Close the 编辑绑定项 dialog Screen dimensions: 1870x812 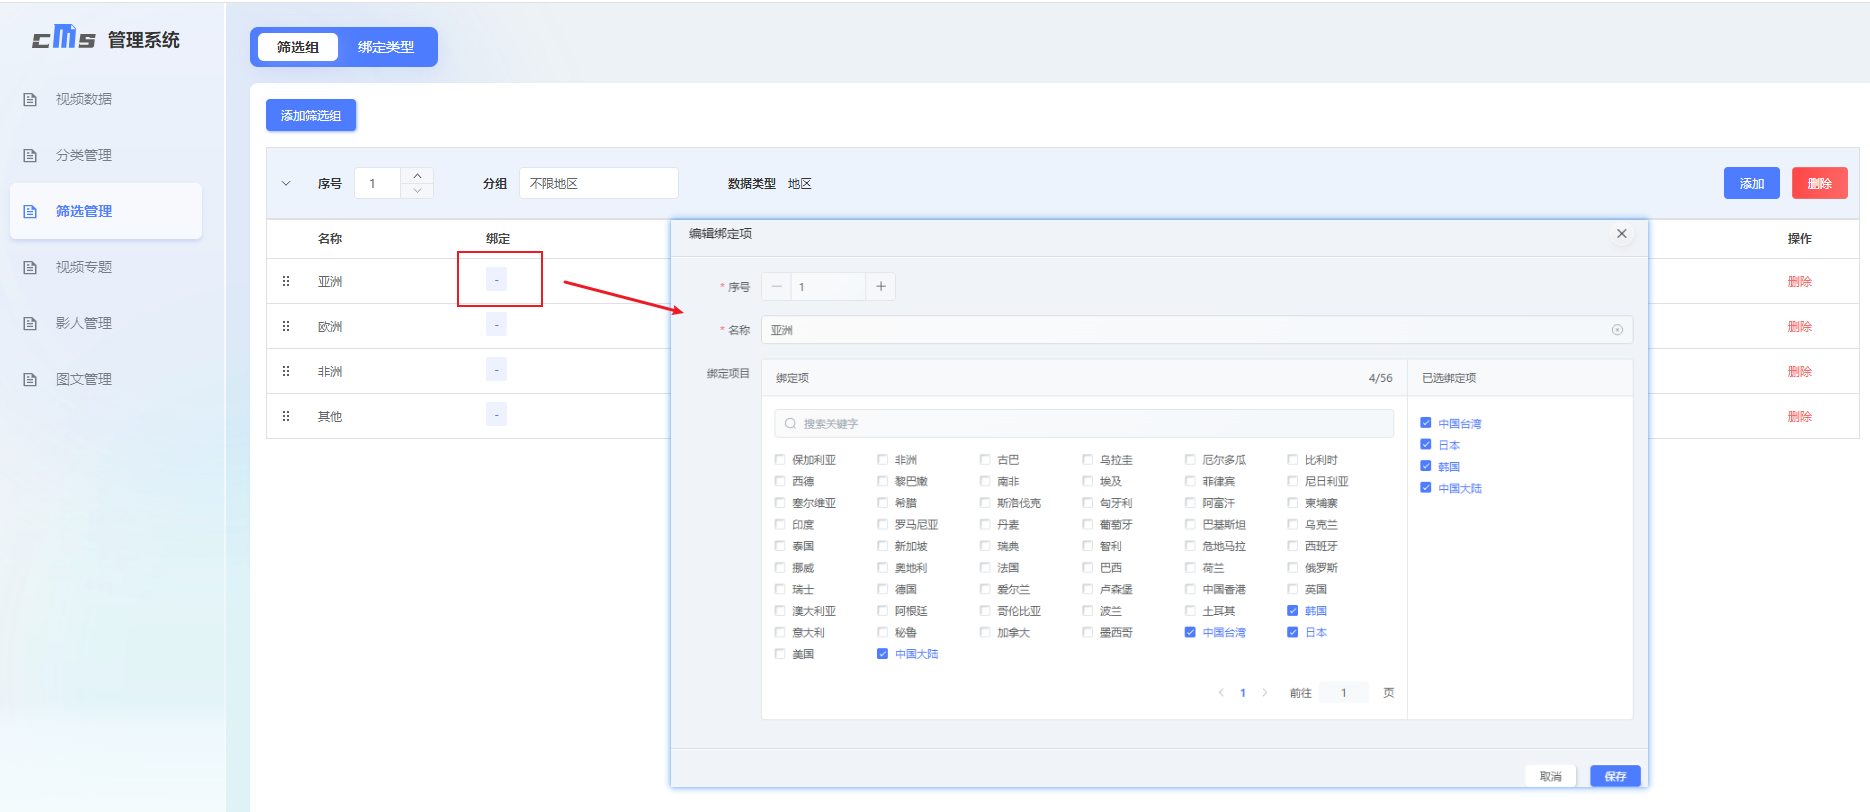coord(1621,233)
